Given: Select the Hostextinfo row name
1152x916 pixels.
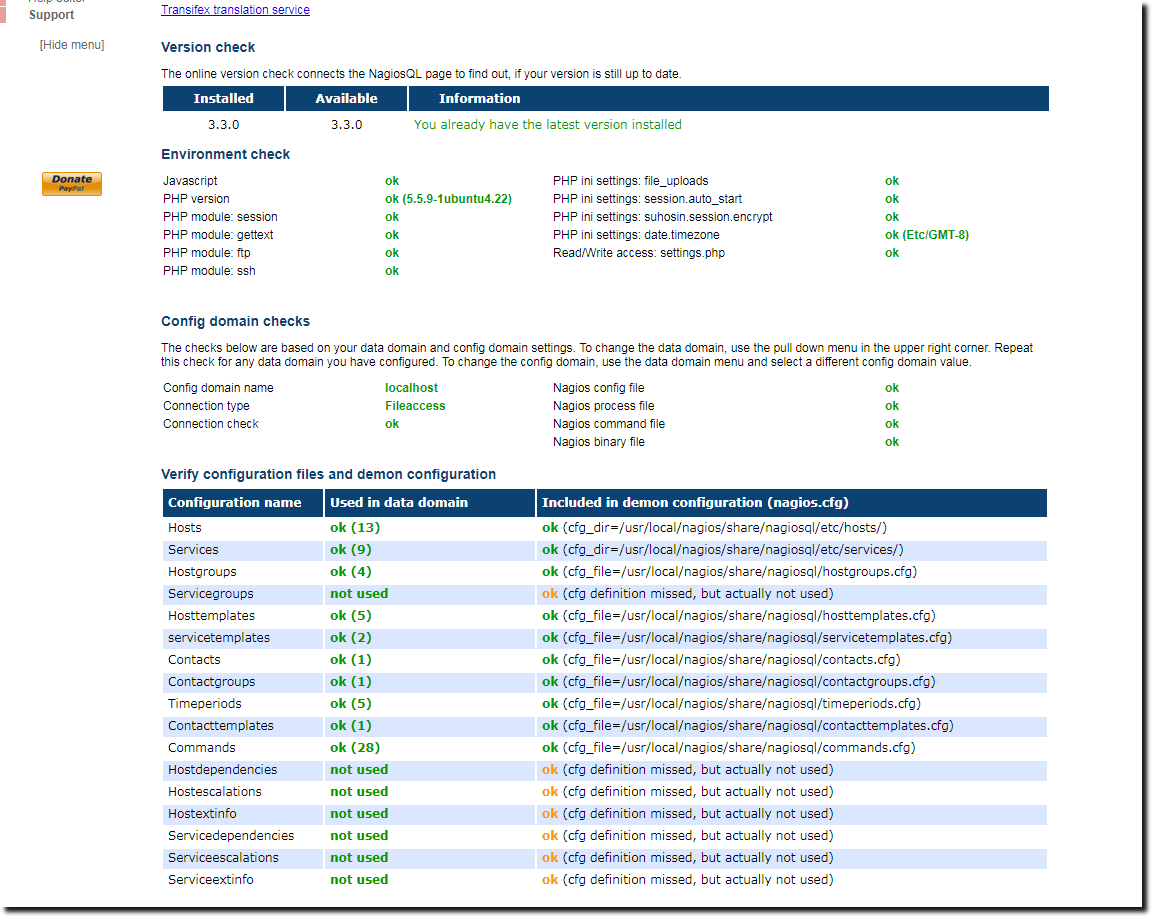Looking at the screenshot, I should [x=202, y=814].
